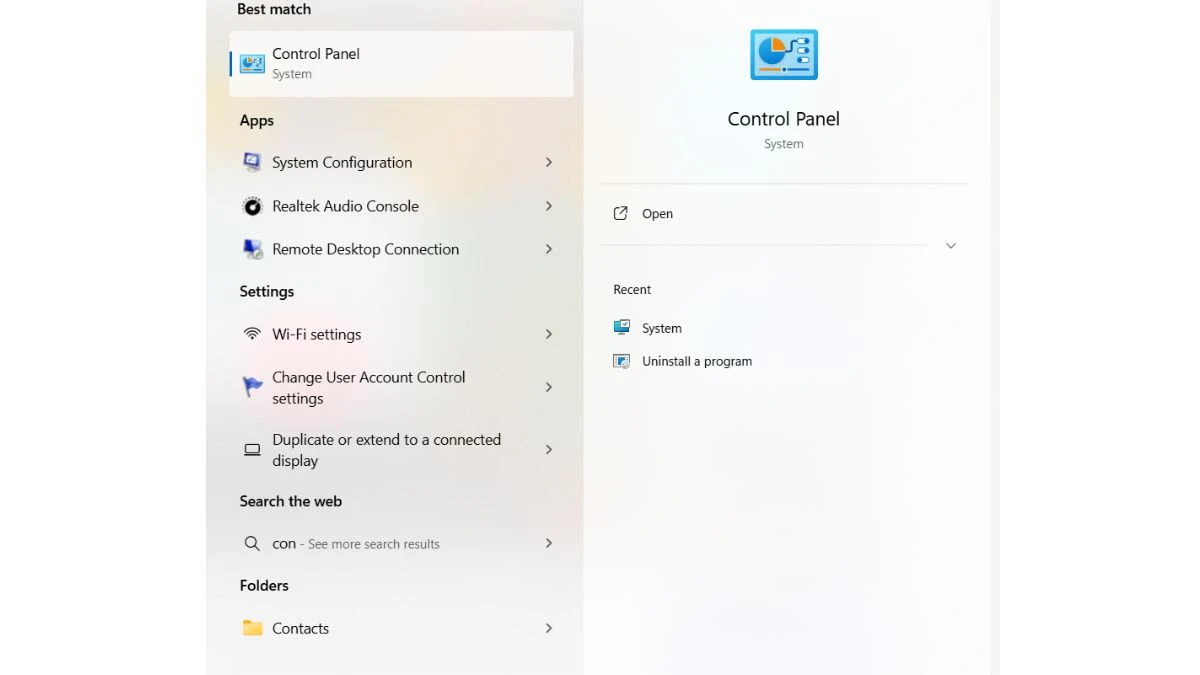Click the Control Panel title in preview
The height and width of the screenshot is (675, 1200).
(784, 119)
